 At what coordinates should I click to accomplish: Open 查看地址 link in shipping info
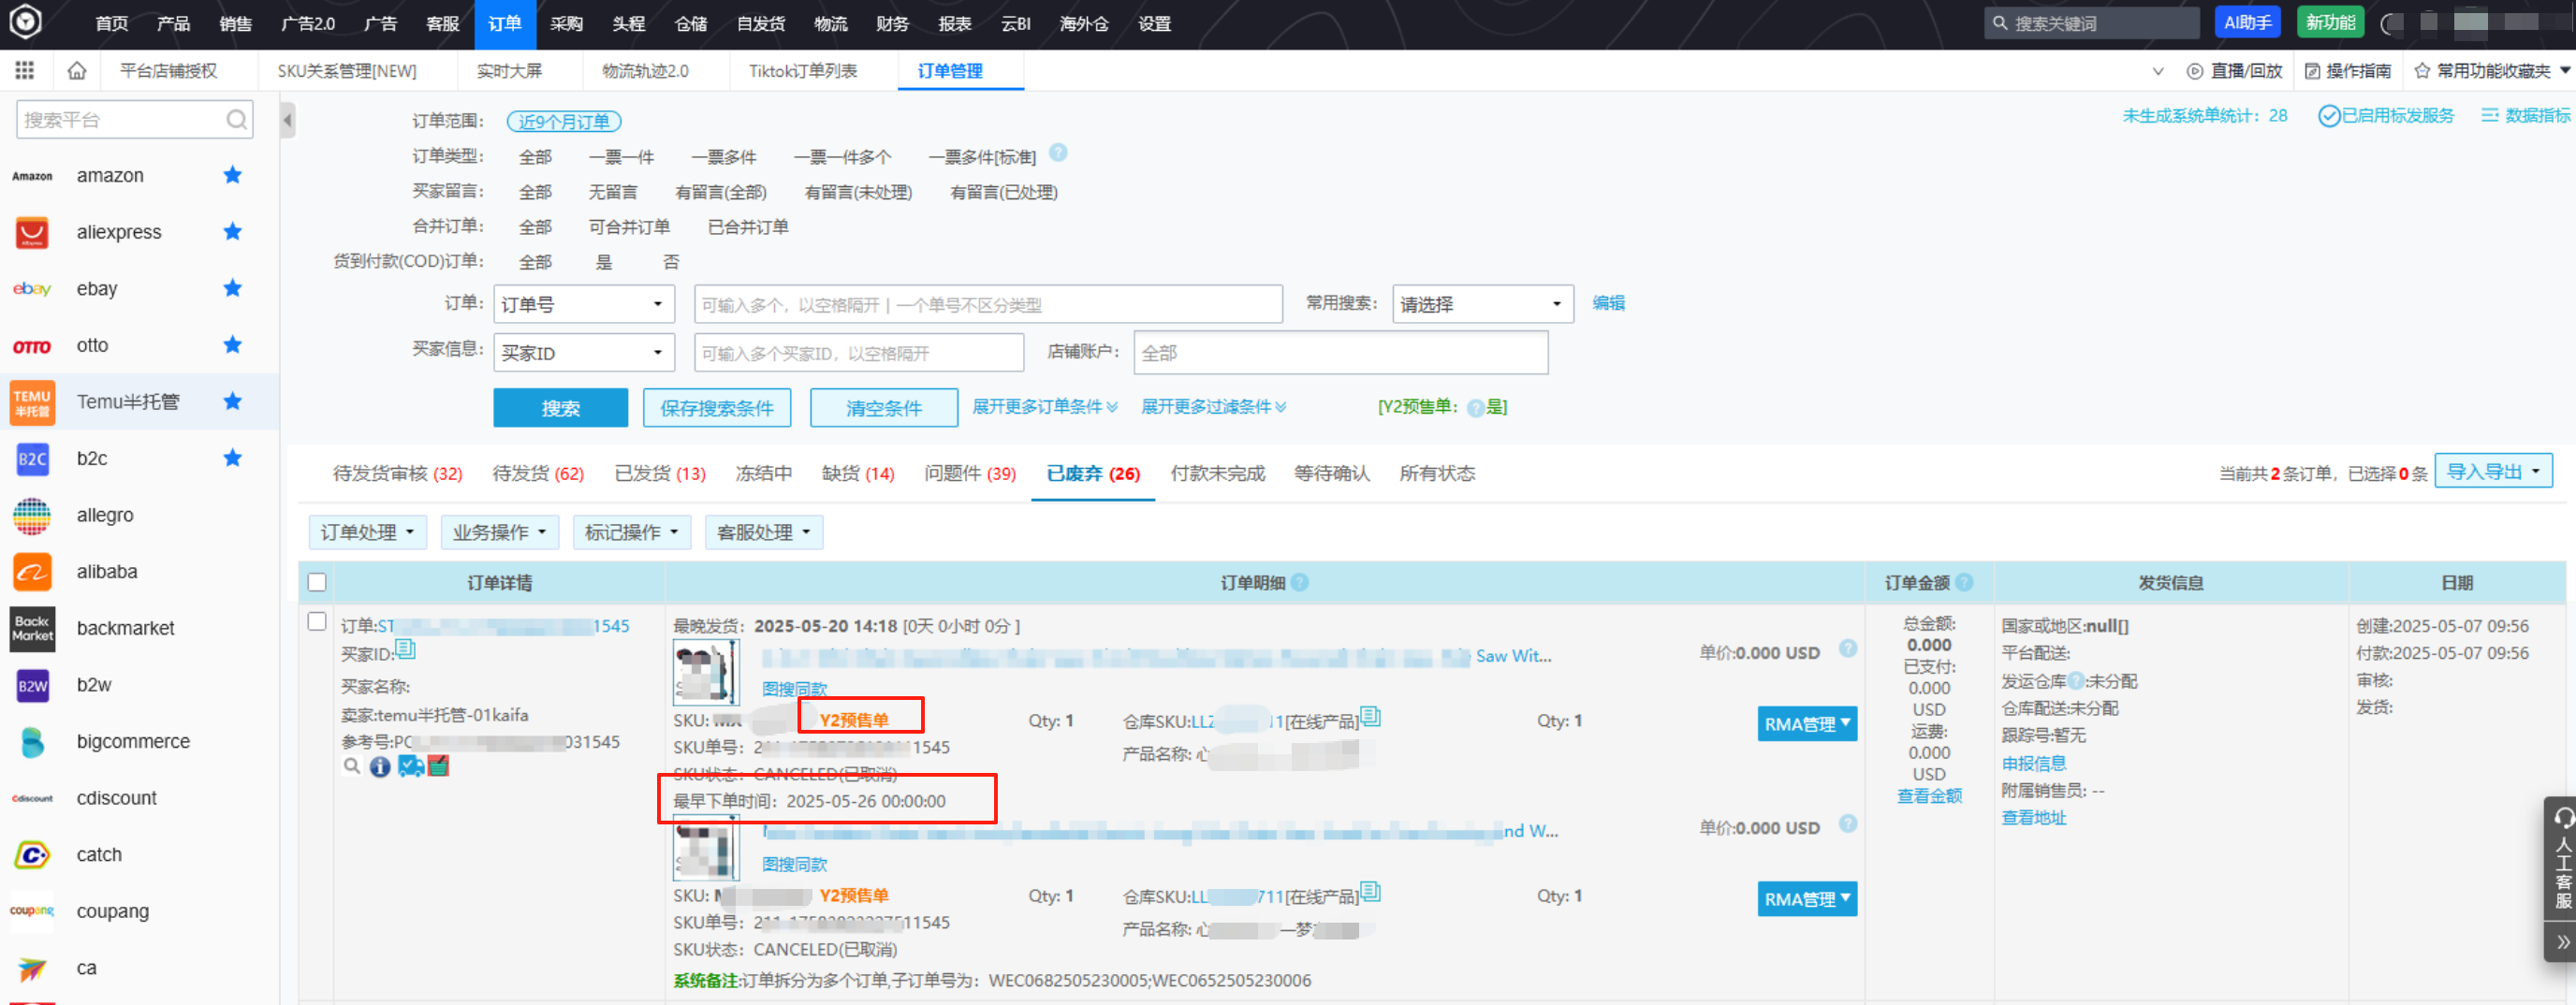point(2035,817)
